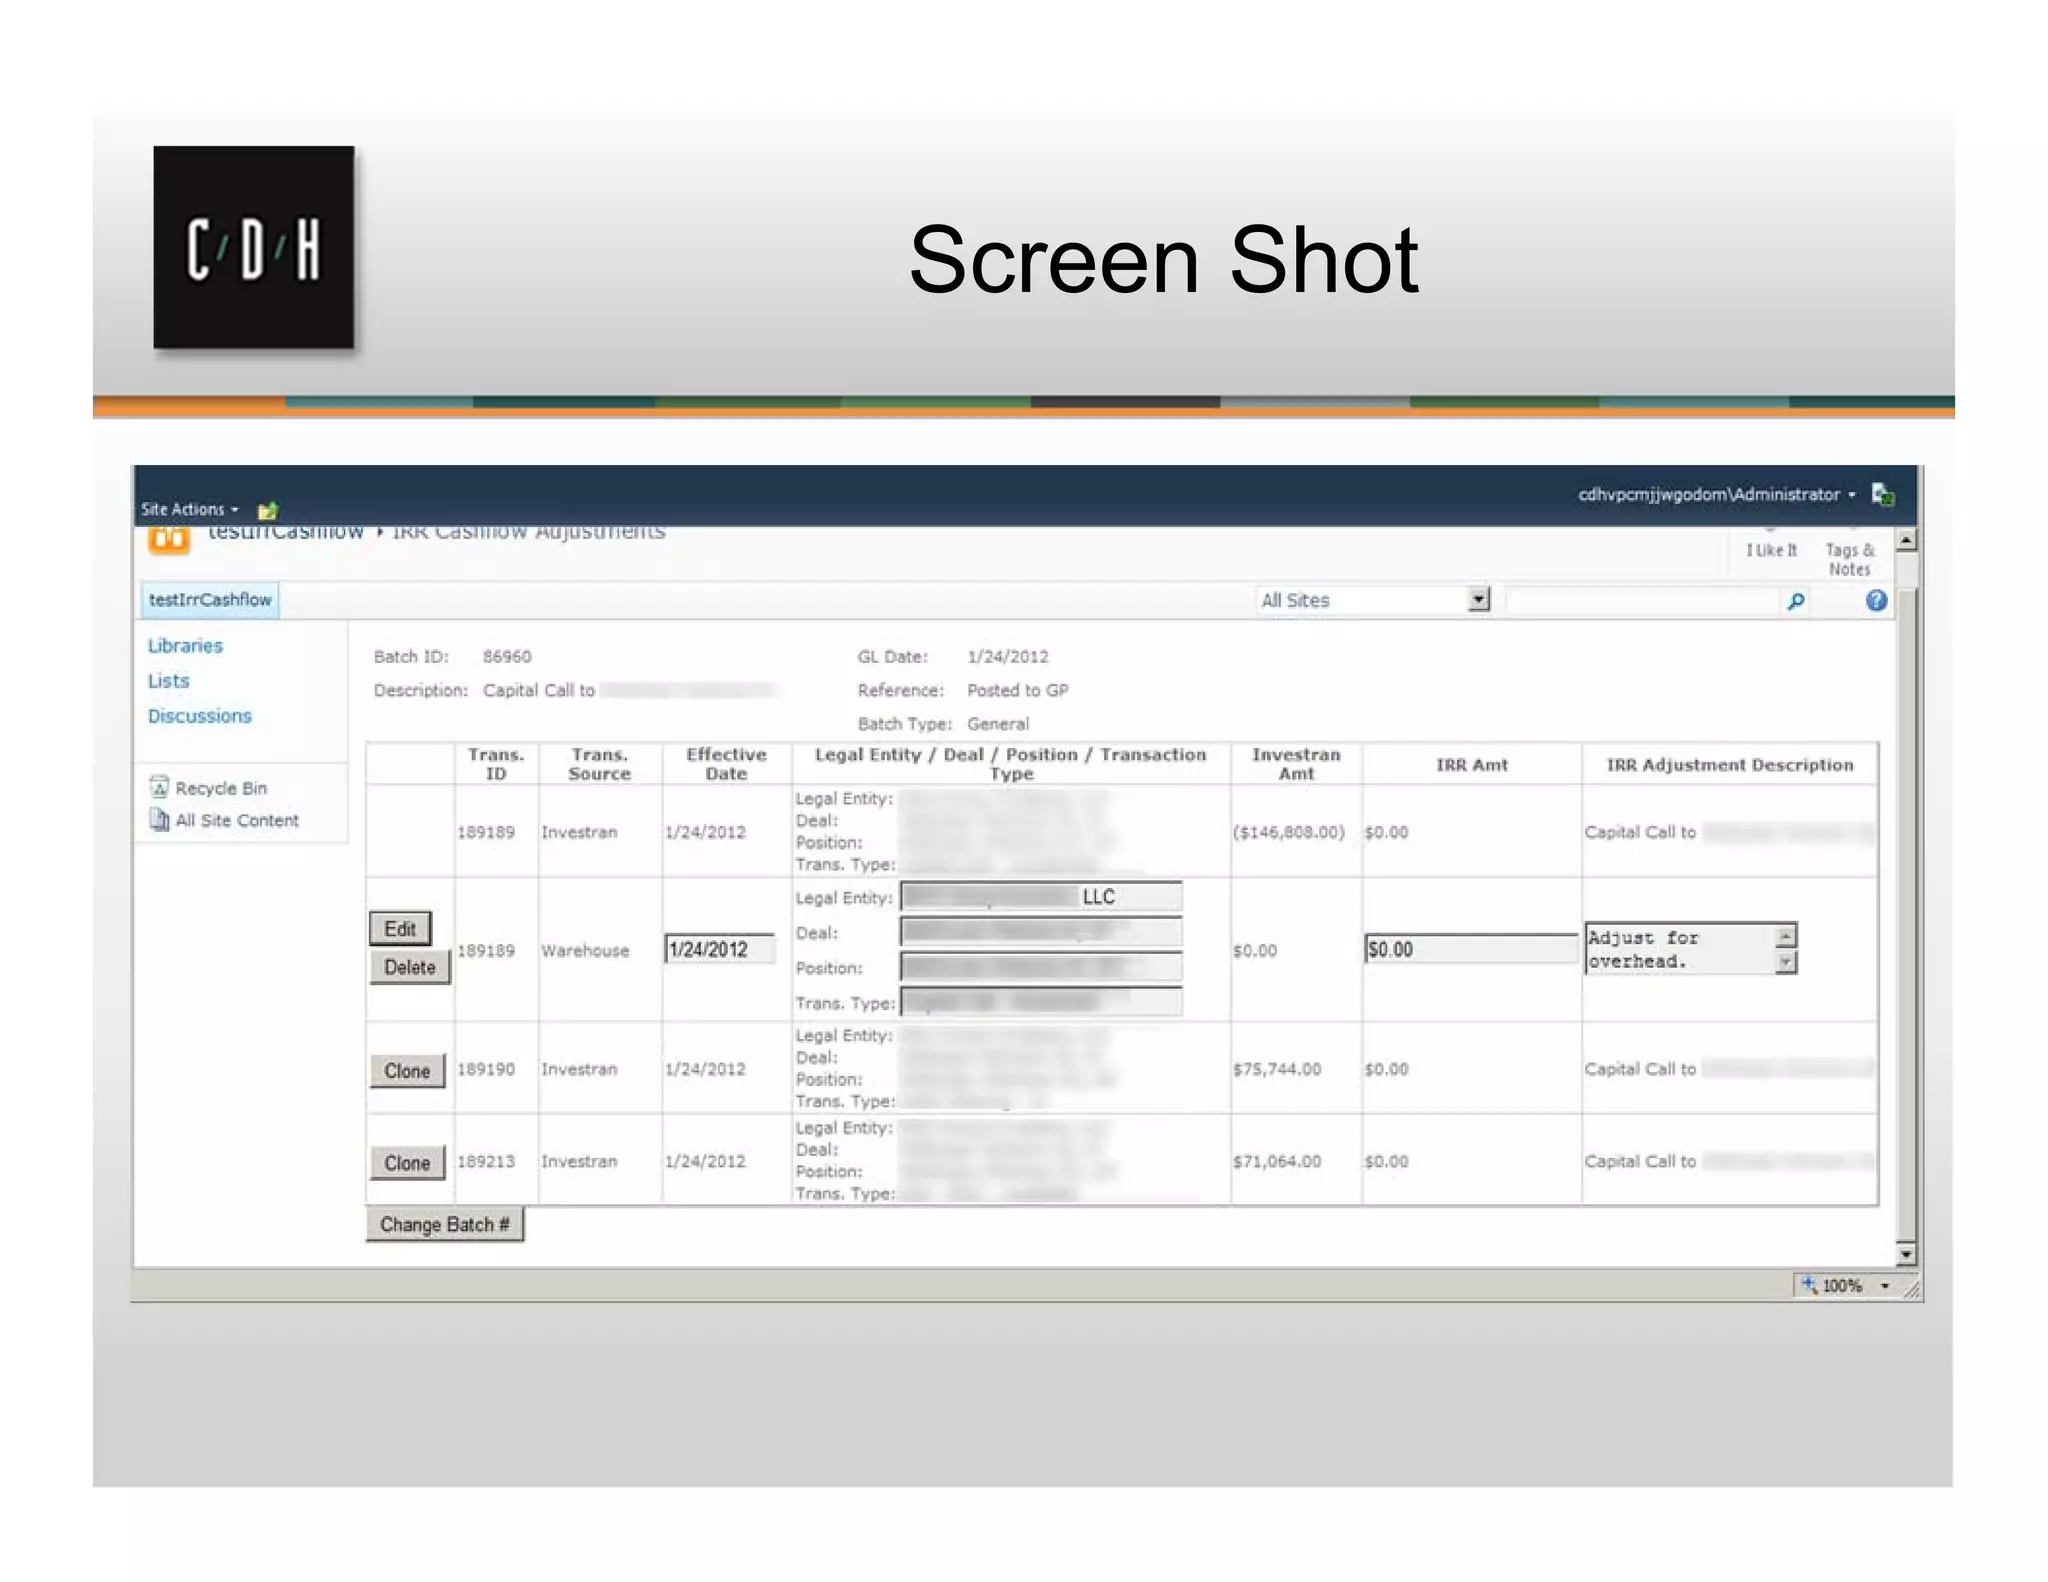
Task: Click the Investran Amt column header
Action: (x=1296, y=764)
